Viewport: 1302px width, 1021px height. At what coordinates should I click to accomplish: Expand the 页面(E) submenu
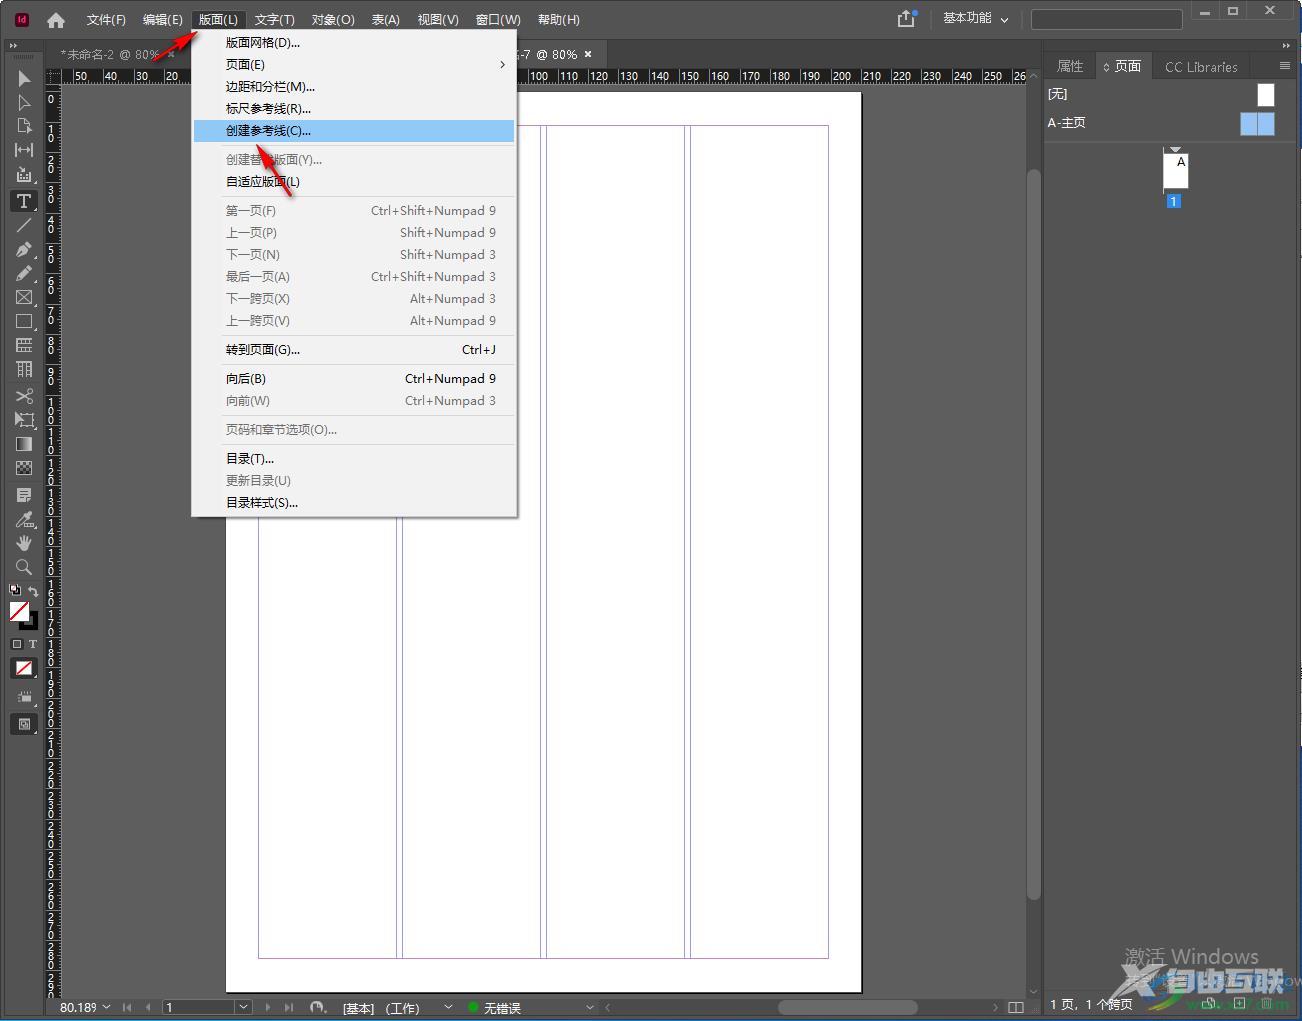point(355,65)
